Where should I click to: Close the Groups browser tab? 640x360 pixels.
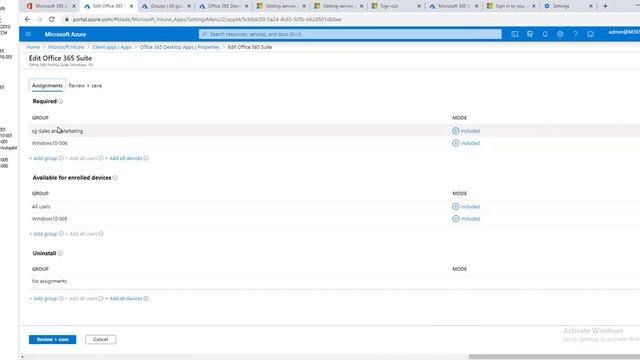189,6
